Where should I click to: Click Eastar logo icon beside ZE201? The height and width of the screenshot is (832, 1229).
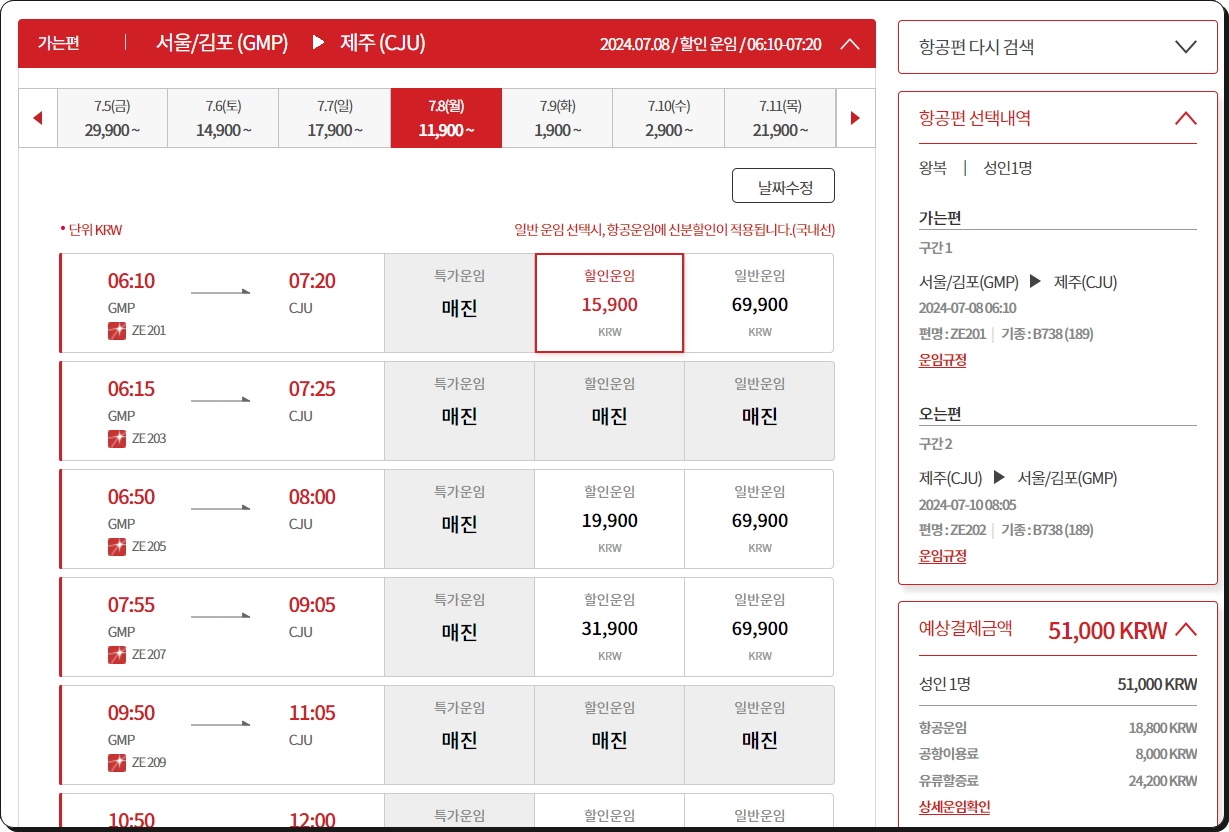[x=117, y=330]
